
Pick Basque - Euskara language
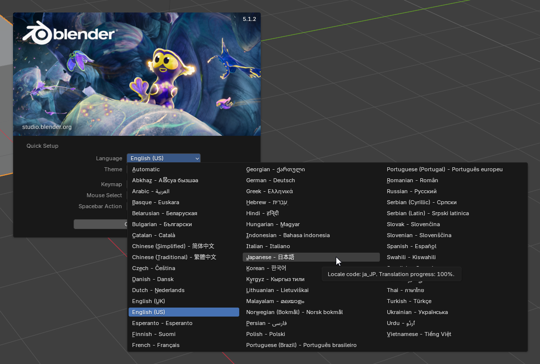184,202
